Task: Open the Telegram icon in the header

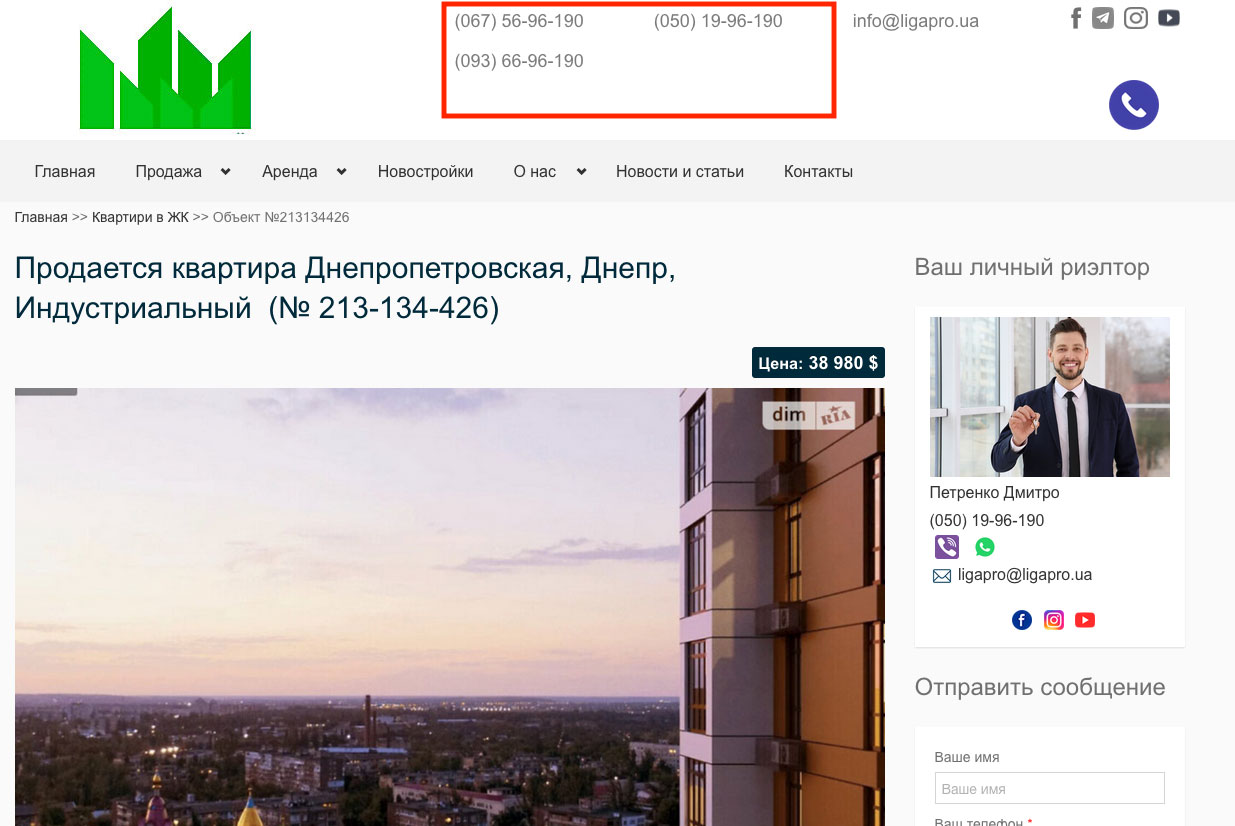Action: point(1103,18)
